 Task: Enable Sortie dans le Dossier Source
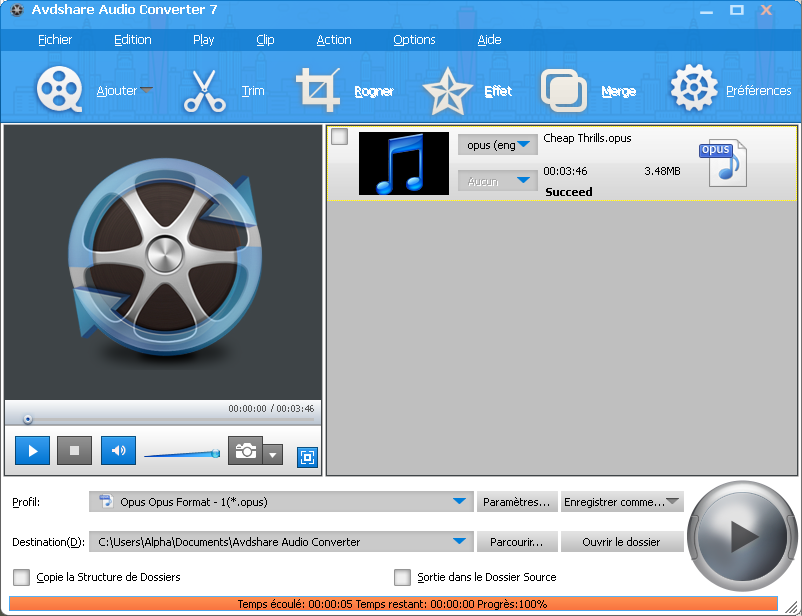coord(403,577)
